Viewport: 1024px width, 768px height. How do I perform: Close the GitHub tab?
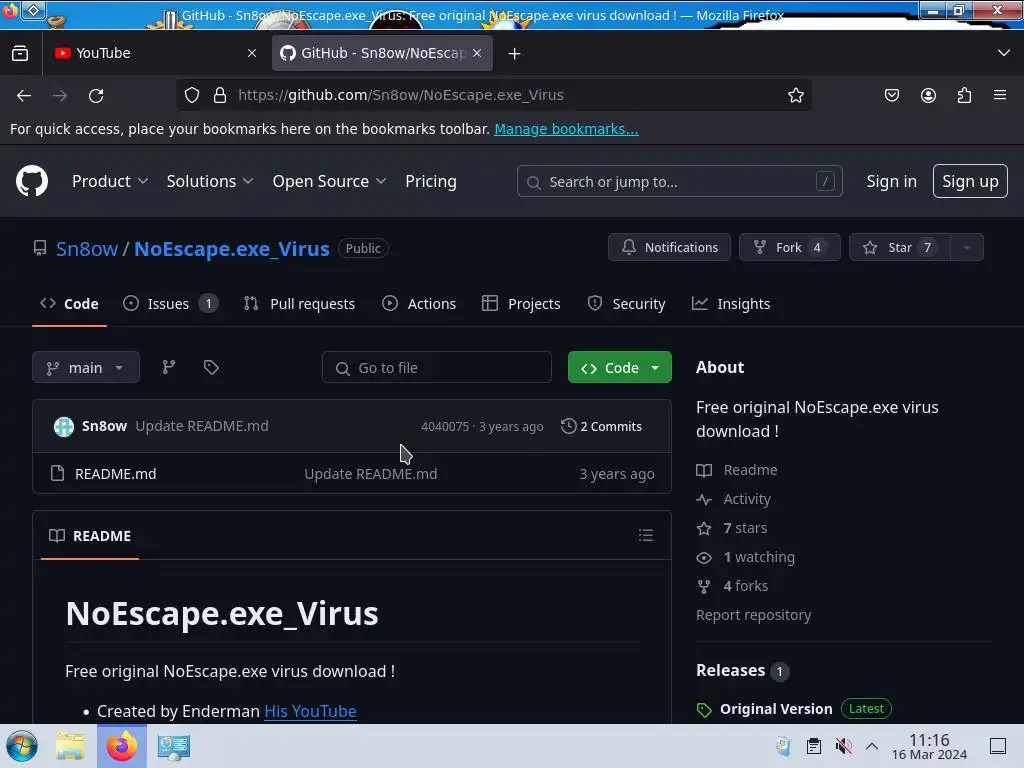click(477, 53)
